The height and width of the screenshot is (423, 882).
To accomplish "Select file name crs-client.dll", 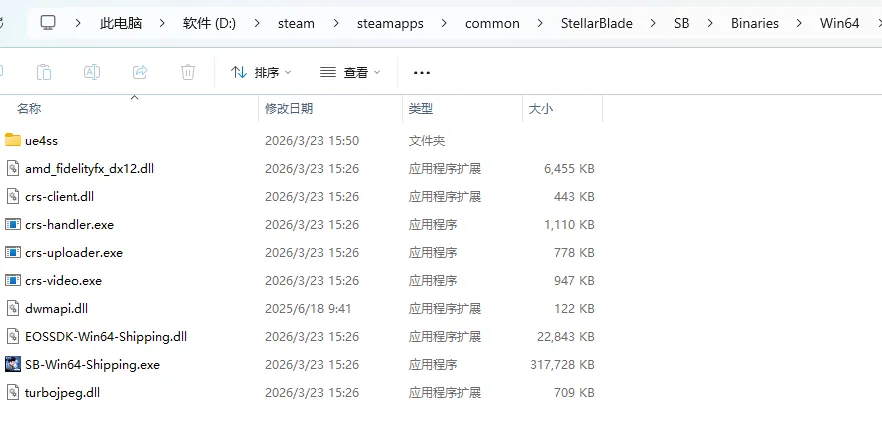I will [60, 197].
